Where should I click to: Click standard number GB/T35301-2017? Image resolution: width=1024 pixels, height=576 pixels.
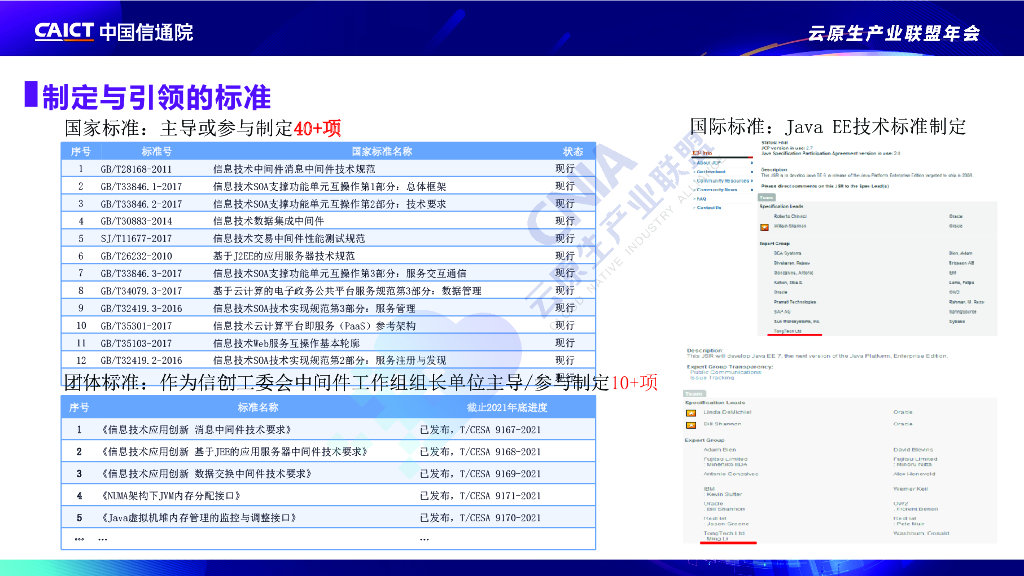pyautogui.click(x=136, y=326)
